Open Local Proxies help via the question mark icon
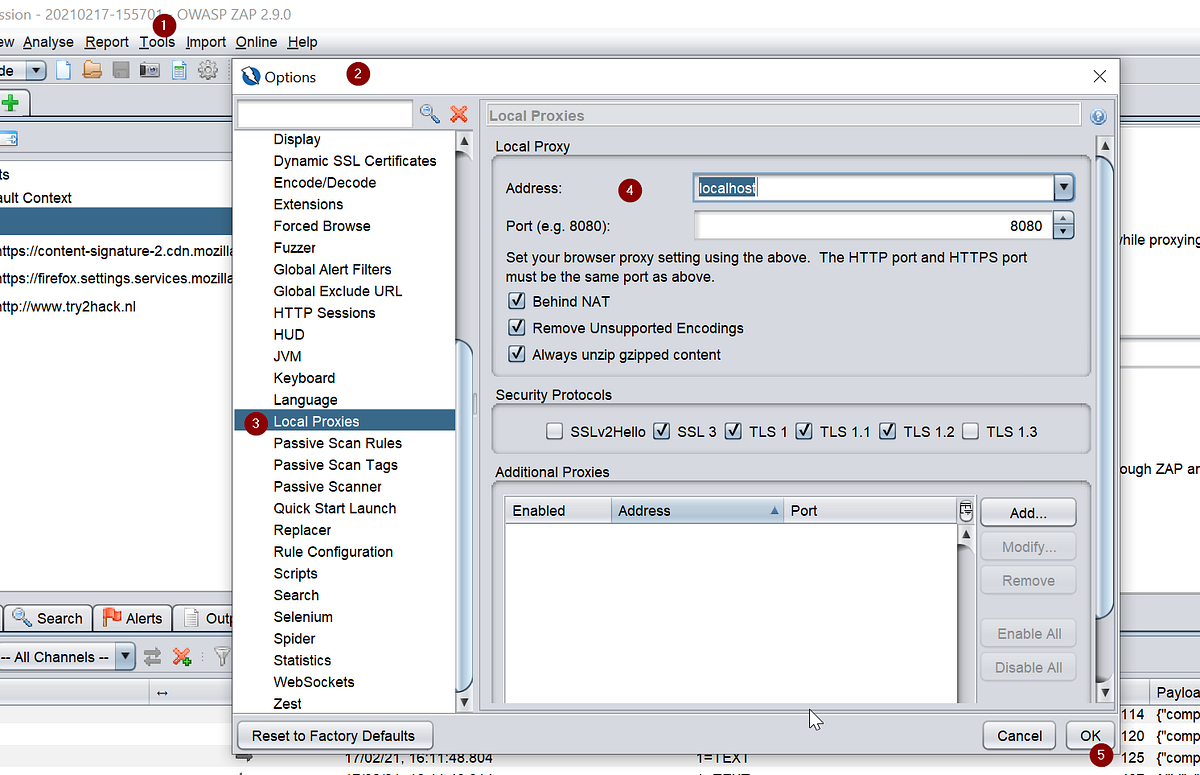This screenshot has height=775, width=1200. coord(1098,116)
